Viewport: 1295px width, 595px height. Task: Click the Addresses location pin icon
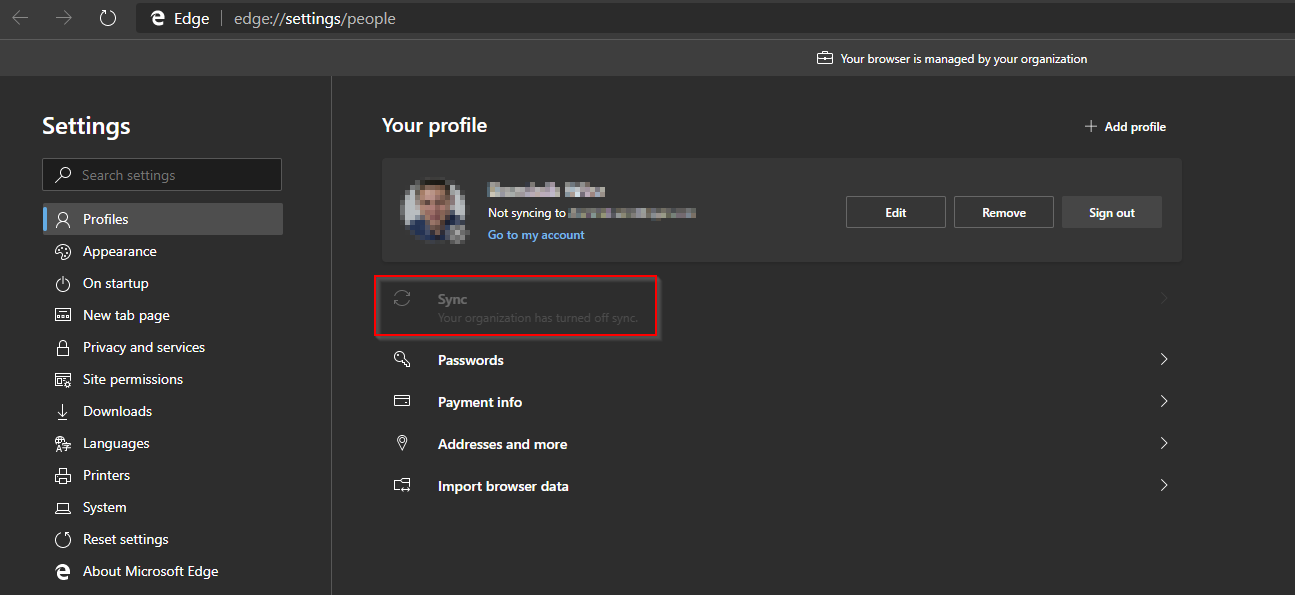[402, 443]
